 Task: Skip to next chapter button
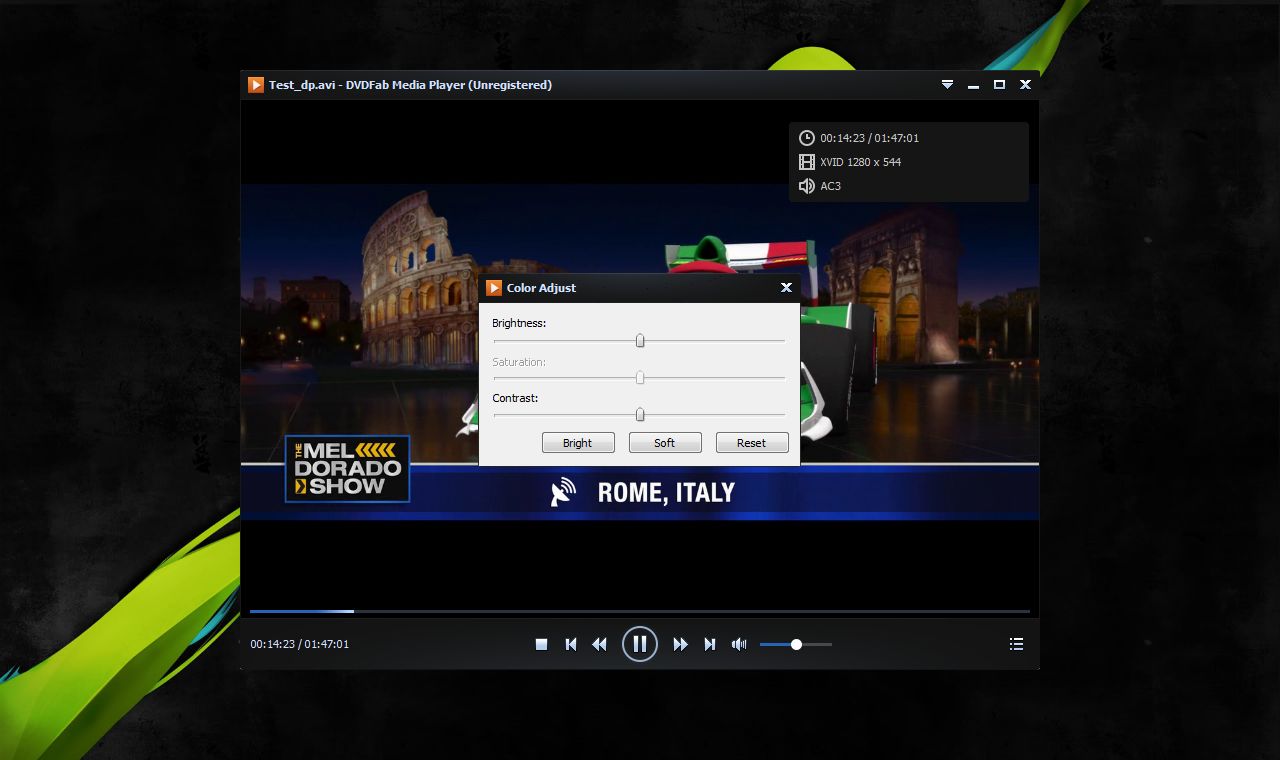coord(710,644)
